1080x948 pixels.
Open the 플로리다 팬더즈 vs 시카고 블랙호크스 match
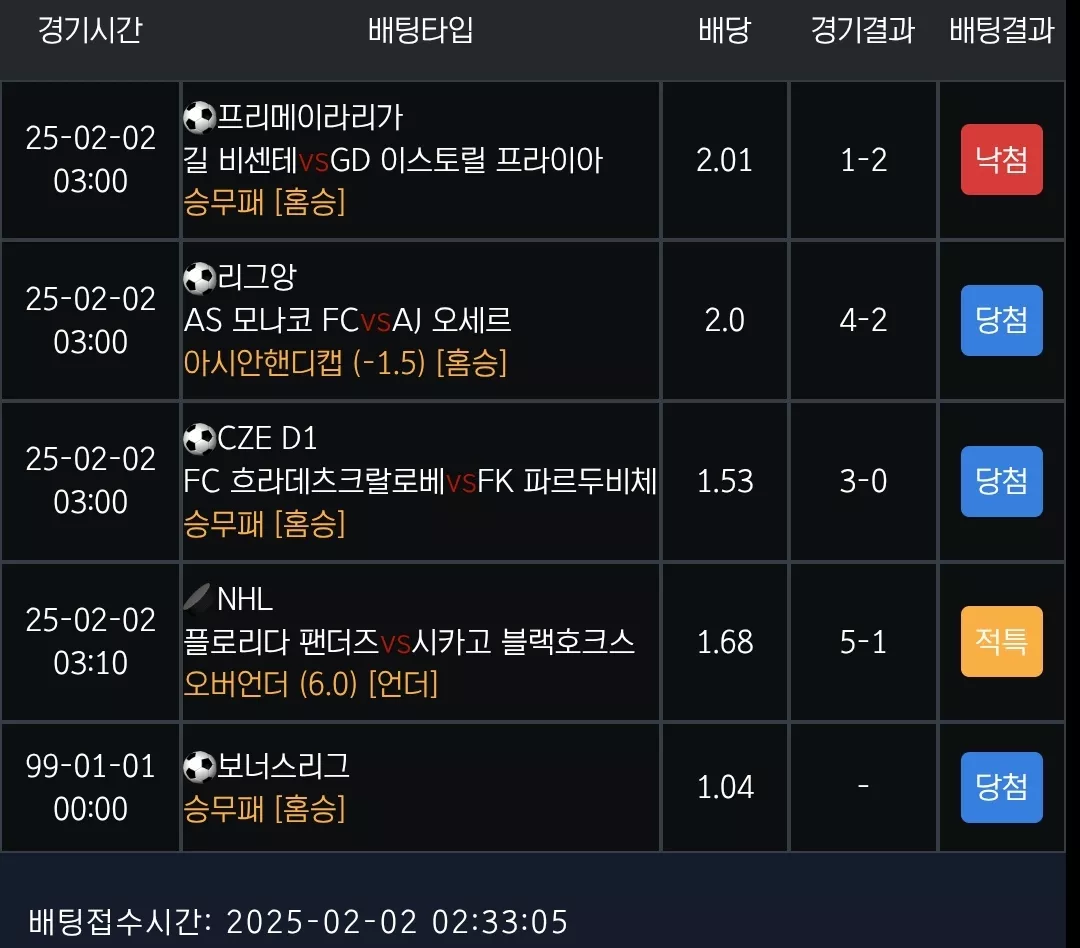[408, 642]
